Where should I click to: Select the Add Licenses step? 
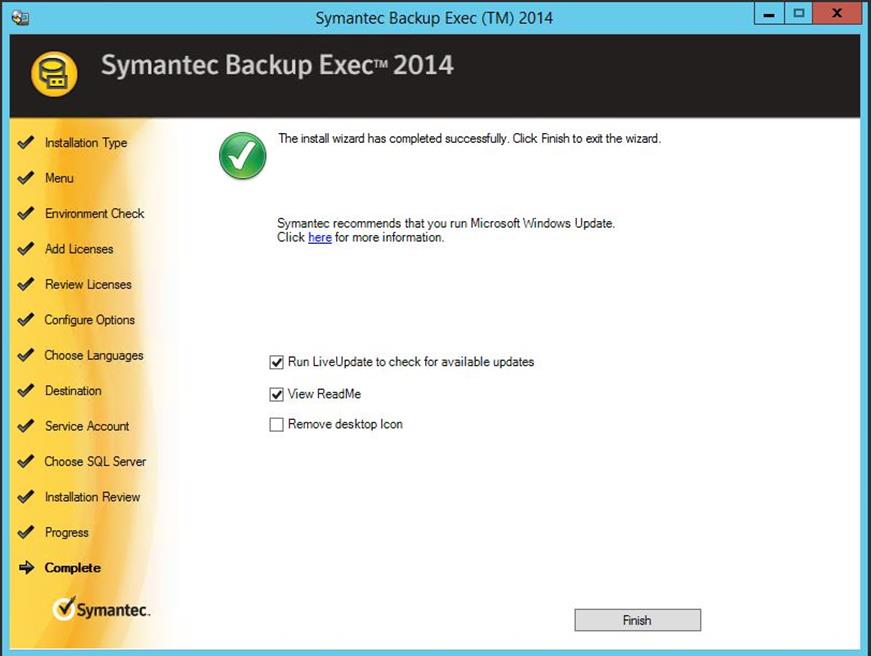tap(79, 249)
